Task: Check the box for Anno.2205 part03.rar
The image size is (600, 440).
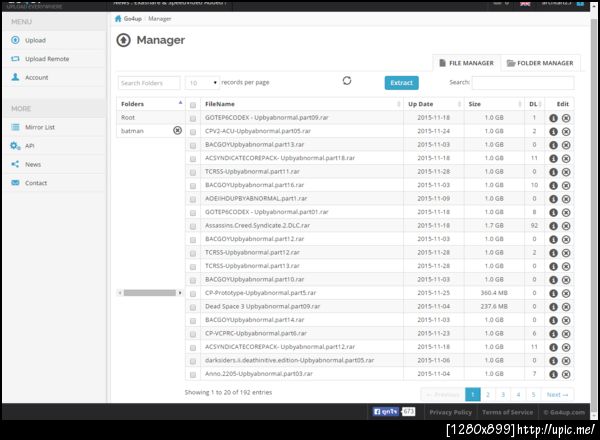Action: [193, 375]
